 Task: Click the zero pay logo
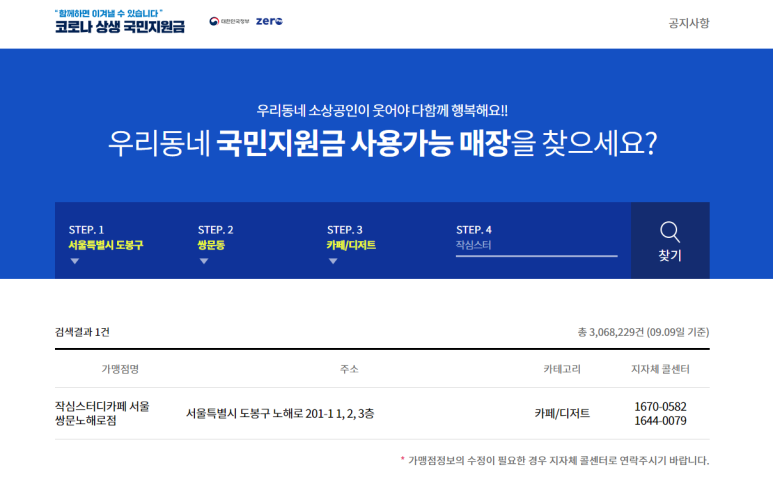point(269,21)
